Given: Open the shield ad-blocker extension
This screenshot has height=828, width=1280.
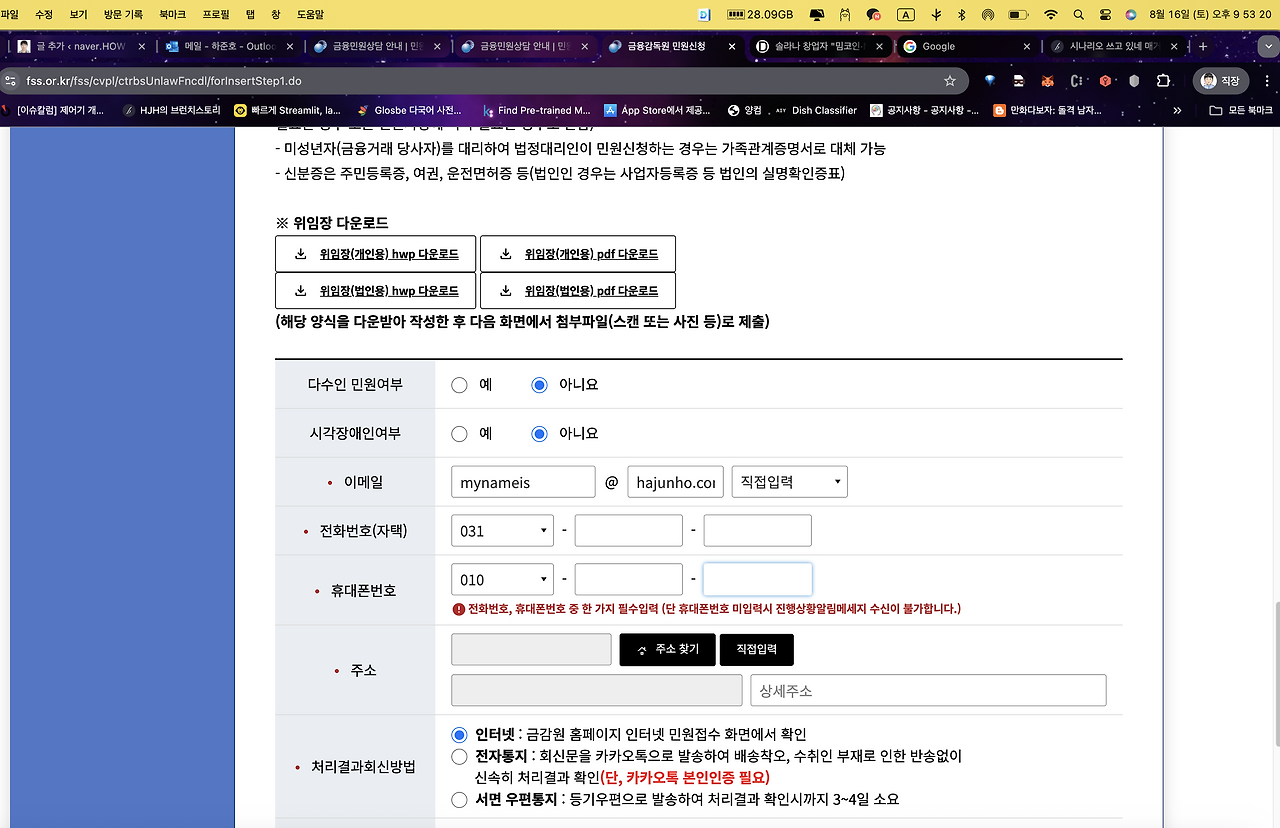Looking at the screenshot, I should tap(1133, 78).
